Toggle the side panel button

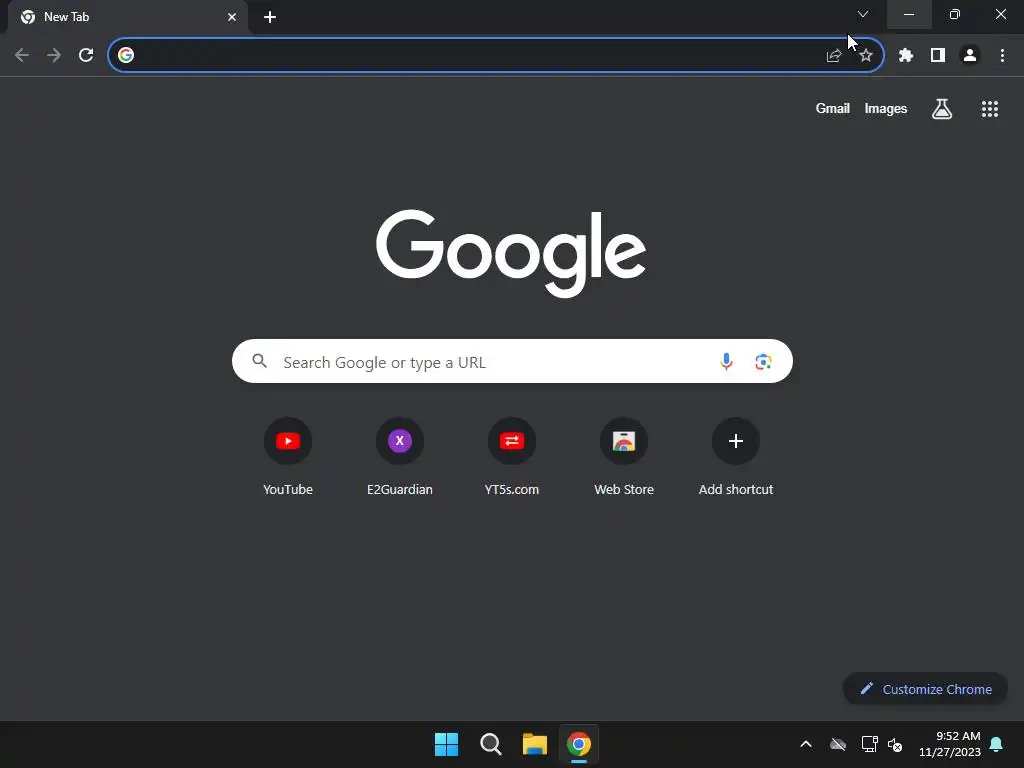938,56
